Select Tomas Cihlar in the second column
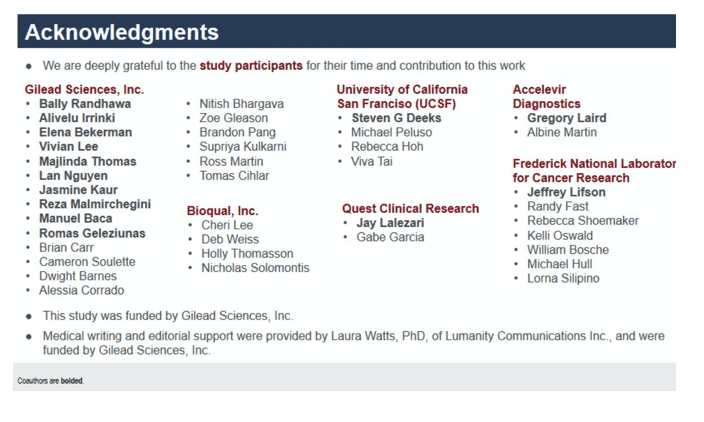The width and height of the screenshot is (704, 422). pos(234,176)
